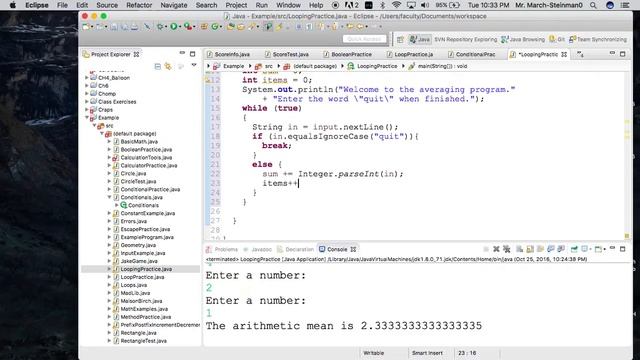Minimize the Project Explorer view
Screen dimensions: 640x360
click(182, 53)
